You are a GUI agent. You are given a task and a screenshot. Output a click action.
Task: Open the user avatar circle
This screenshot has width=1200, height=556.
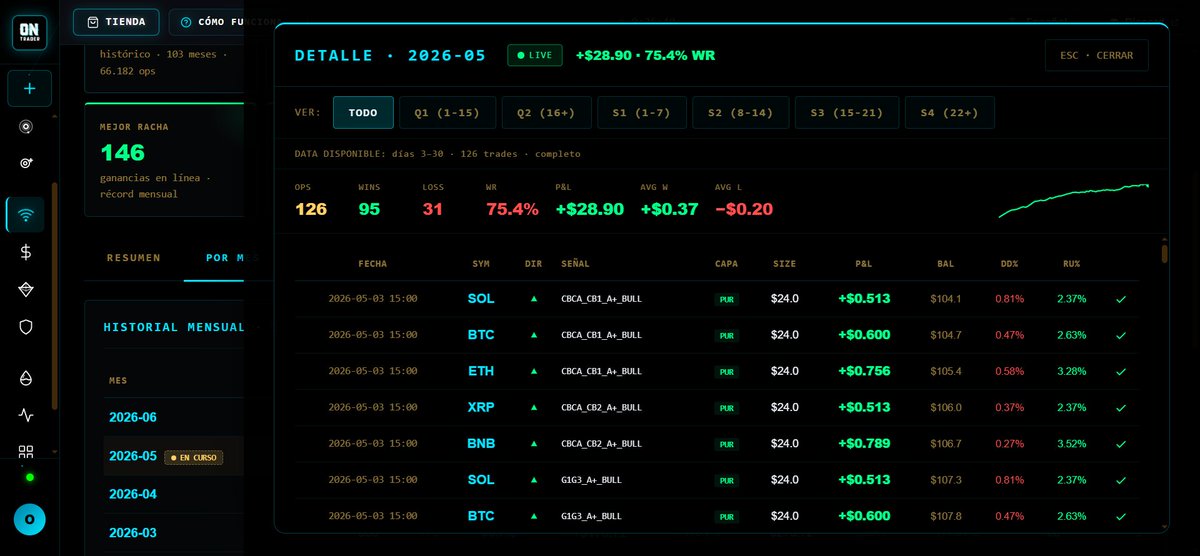point(29,520)
